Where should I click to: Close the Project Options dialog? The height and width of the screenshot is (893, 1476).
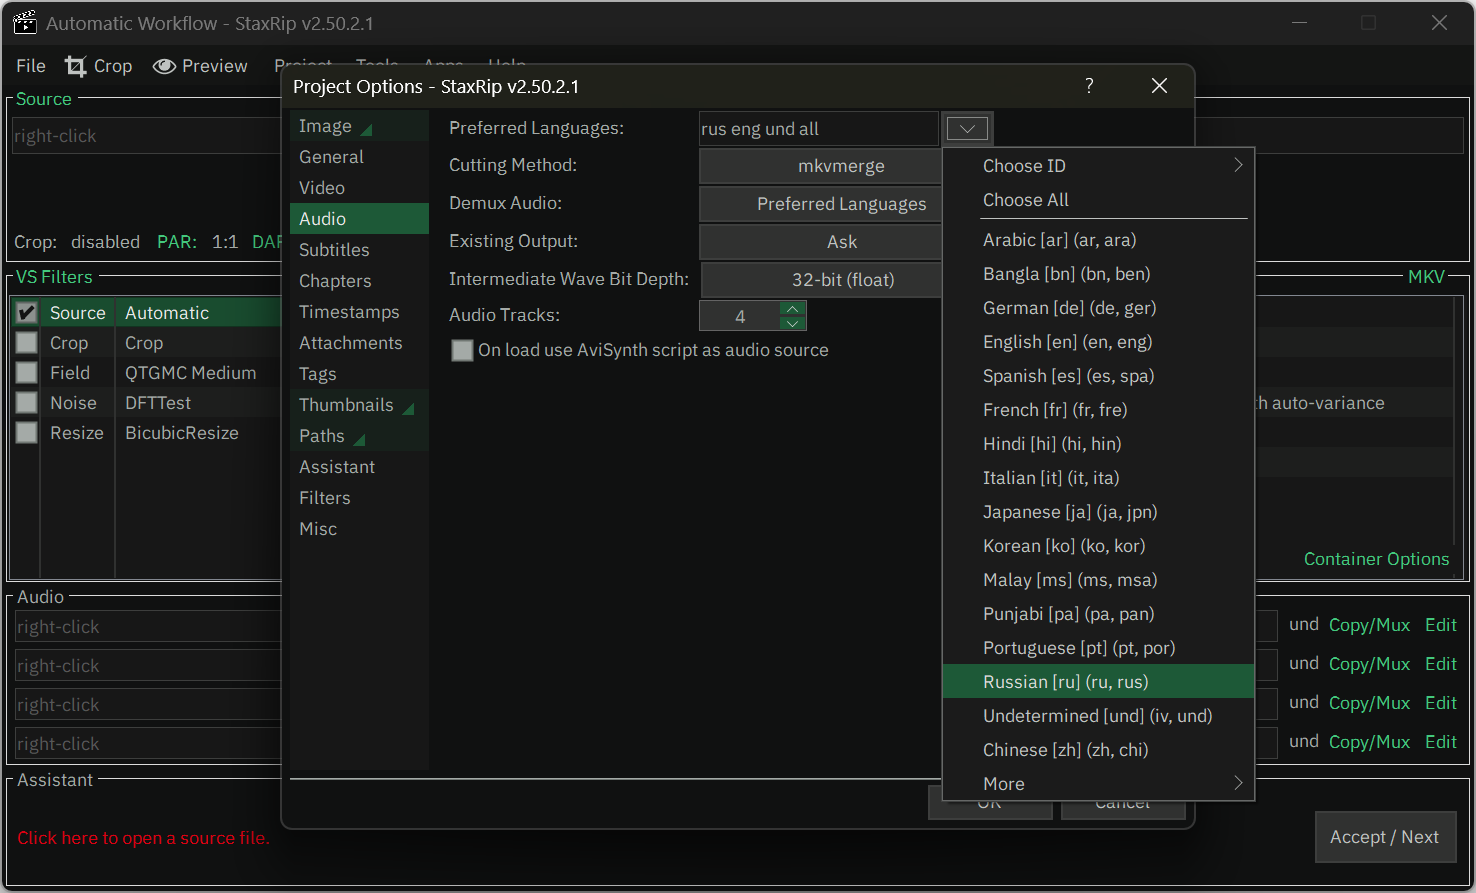point(1159,86)
